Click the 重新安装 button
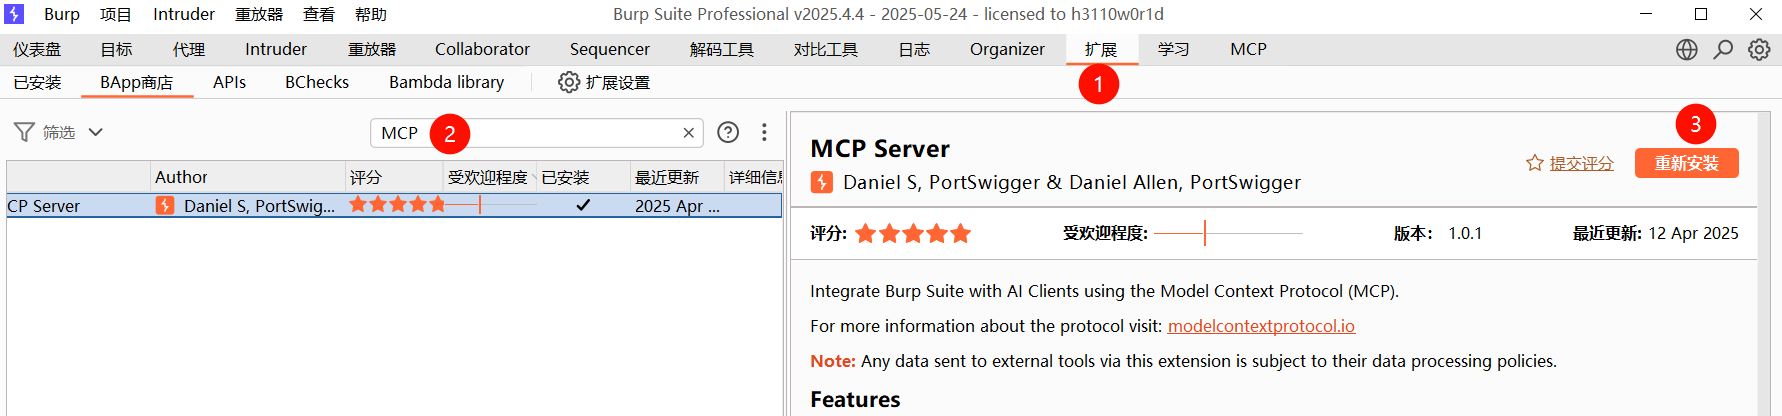The width and height of the screenshot is (1782, 416). tap(1687, 163)
